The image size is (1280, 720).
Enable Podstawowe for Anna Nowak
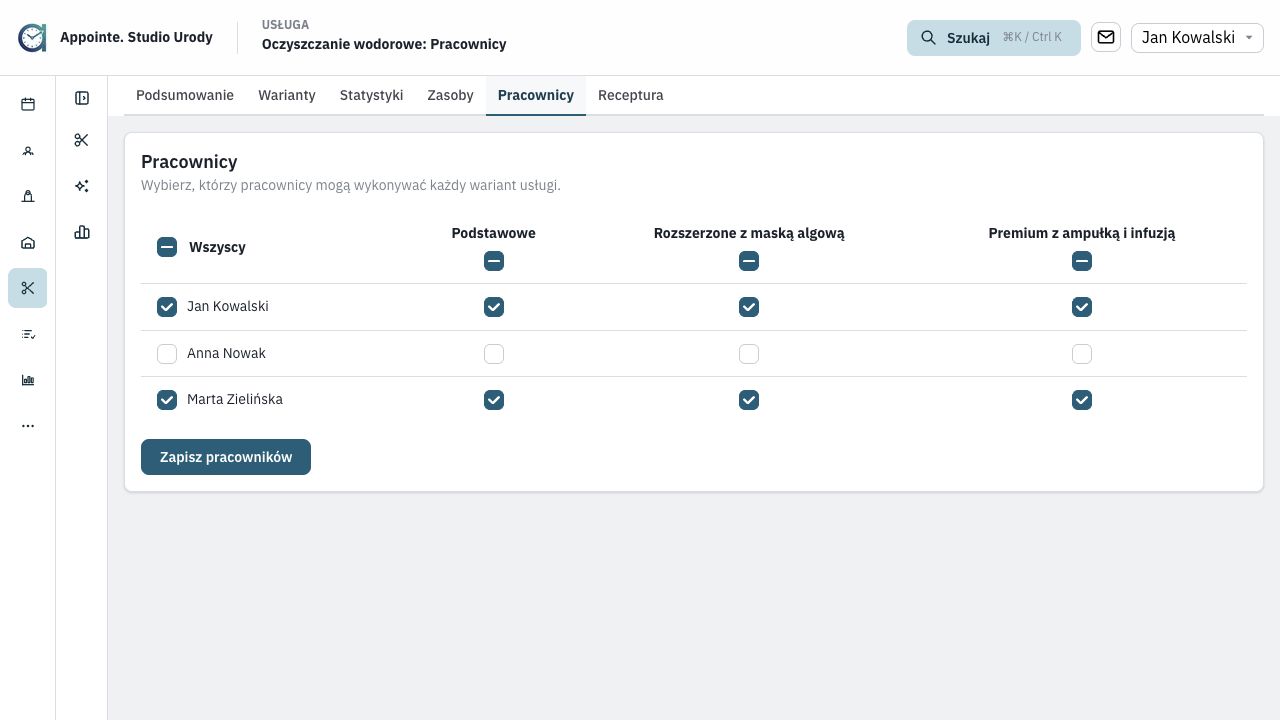(x=494, y=354)
